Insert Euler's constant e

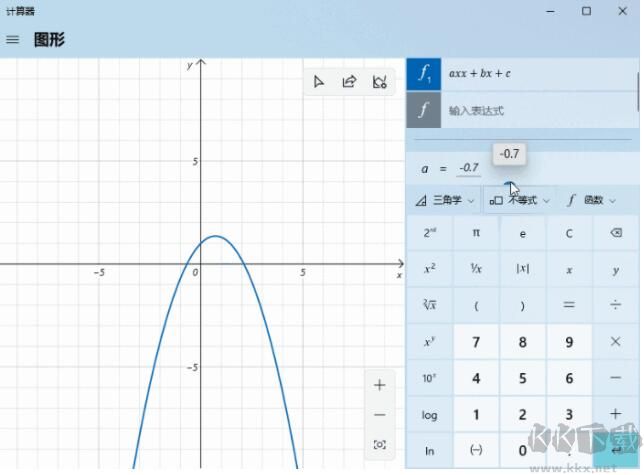[522, 233]
